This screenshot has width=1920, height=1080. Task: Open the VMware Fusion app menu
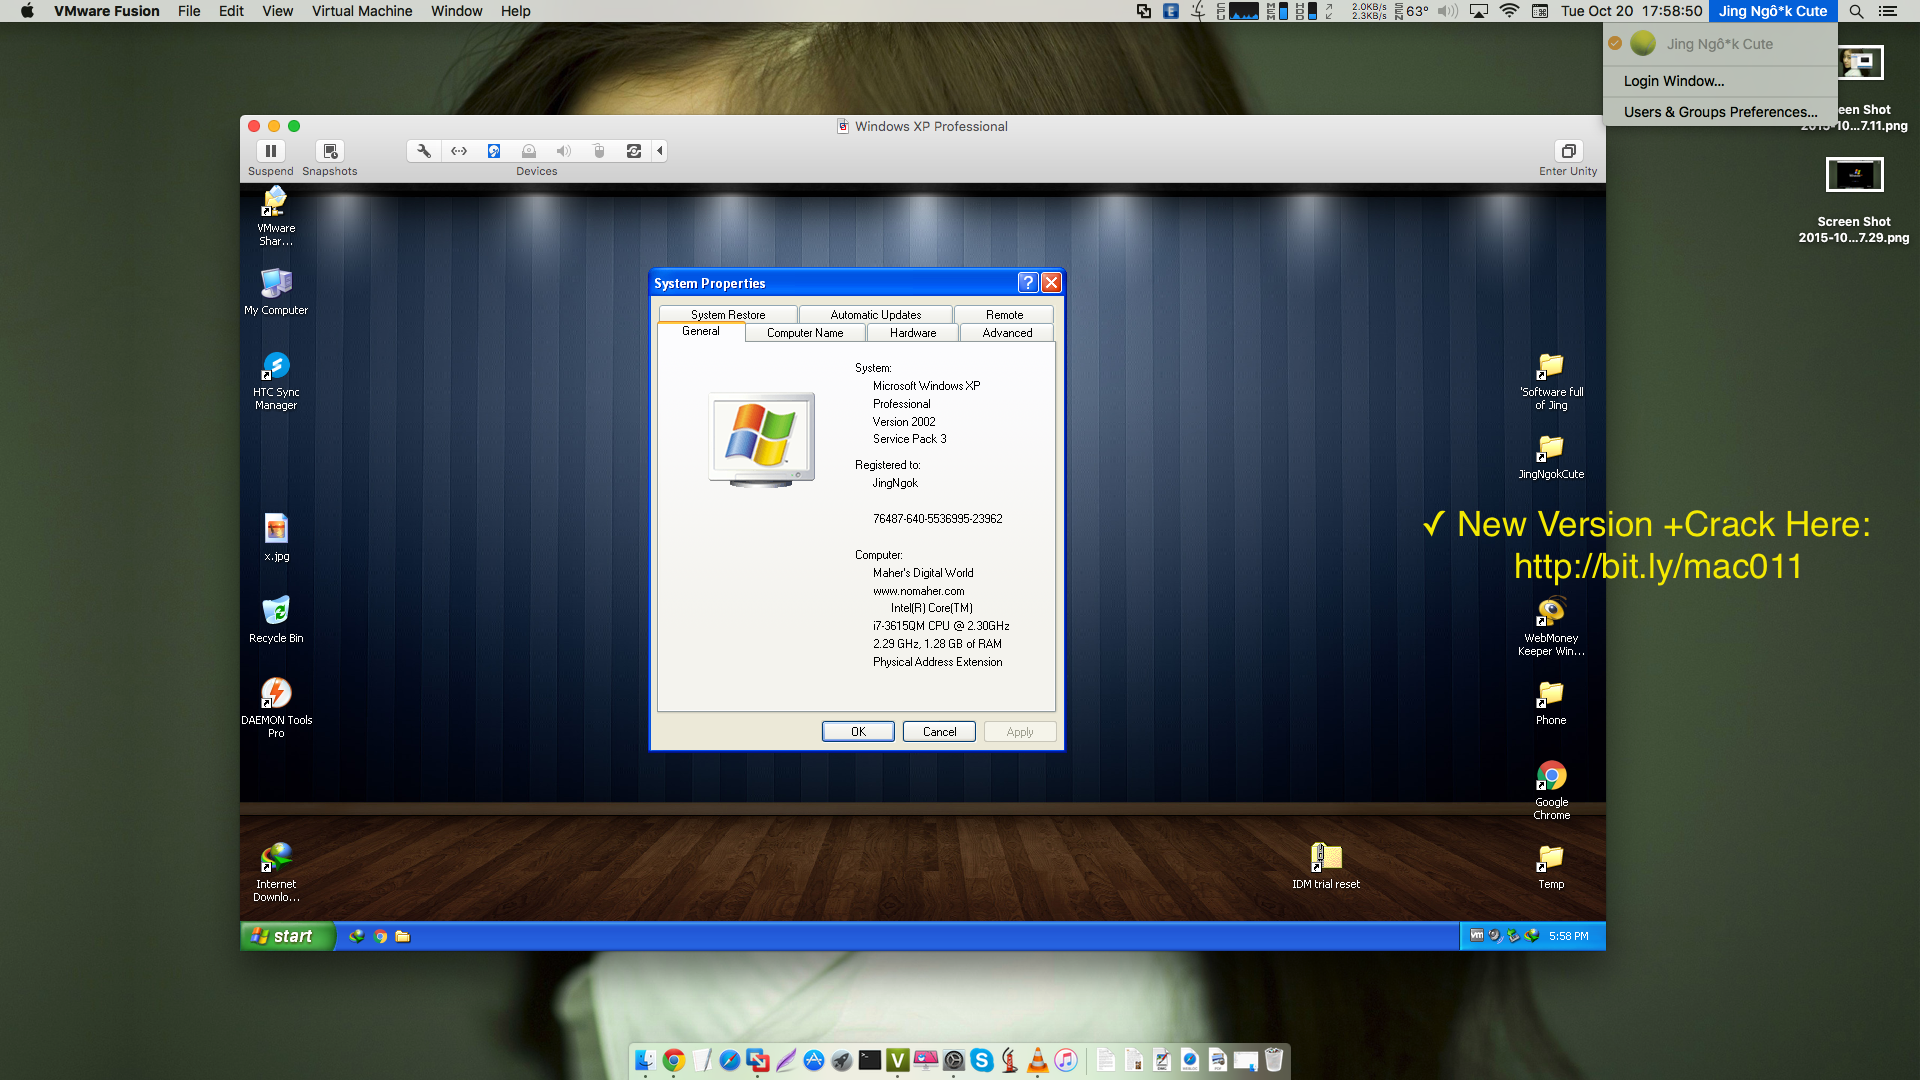coord(106,11)
